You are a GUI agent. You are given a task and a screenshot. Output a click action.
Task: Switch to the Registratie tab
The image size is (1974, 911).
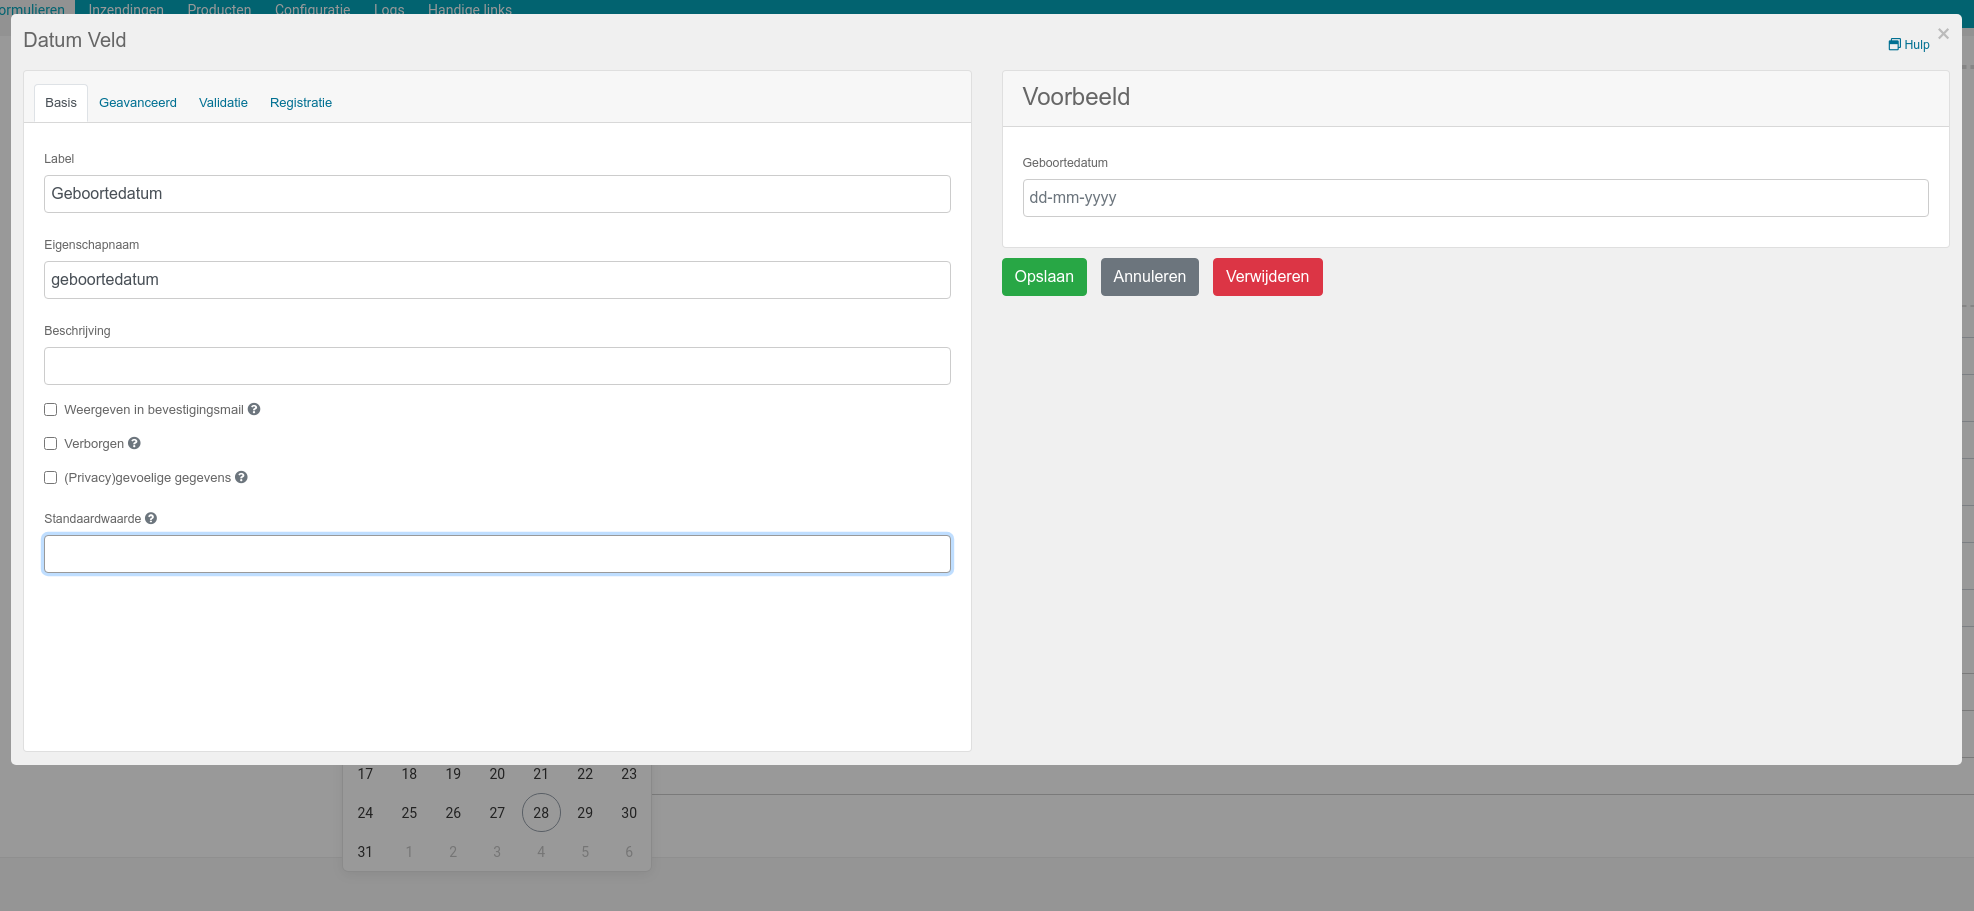pyautogui.click(x=300, y=102)
